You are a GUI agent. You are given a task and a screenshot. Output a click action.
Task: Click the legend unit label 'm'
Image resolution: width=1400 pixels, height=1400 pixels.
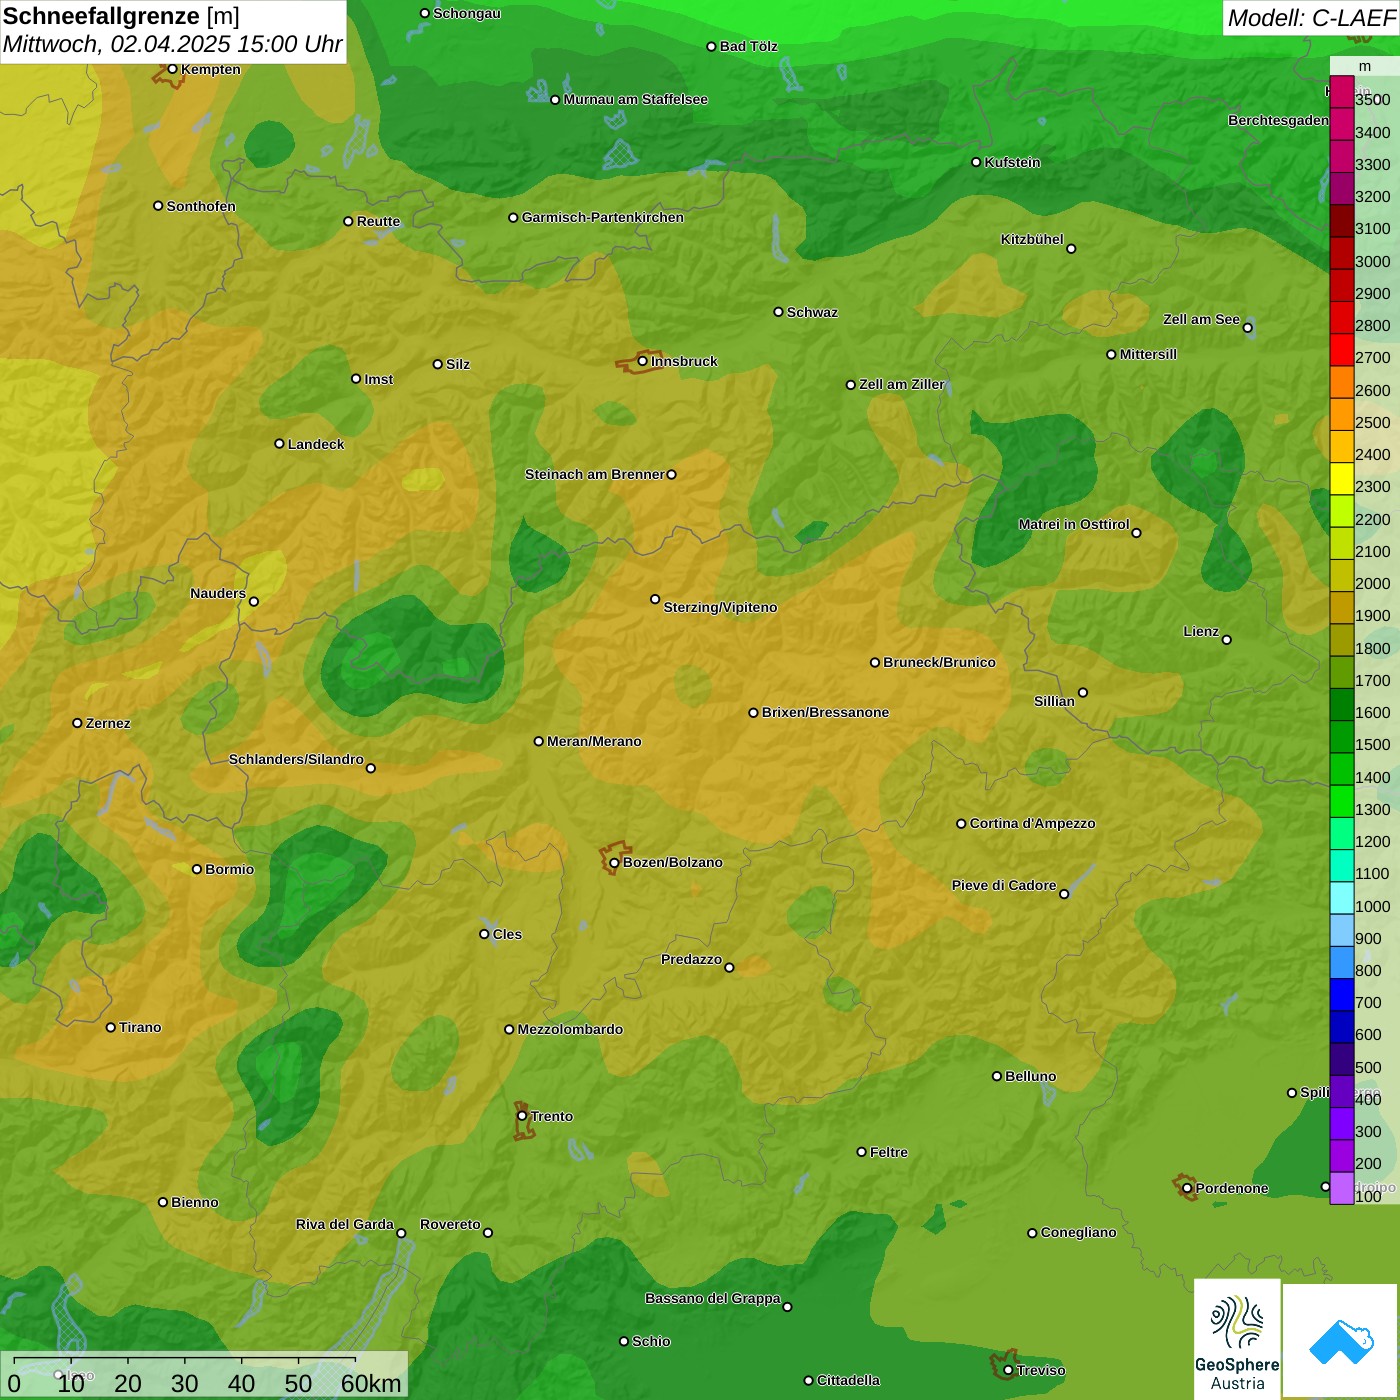pyautogui.click(x=1365, y=66)
